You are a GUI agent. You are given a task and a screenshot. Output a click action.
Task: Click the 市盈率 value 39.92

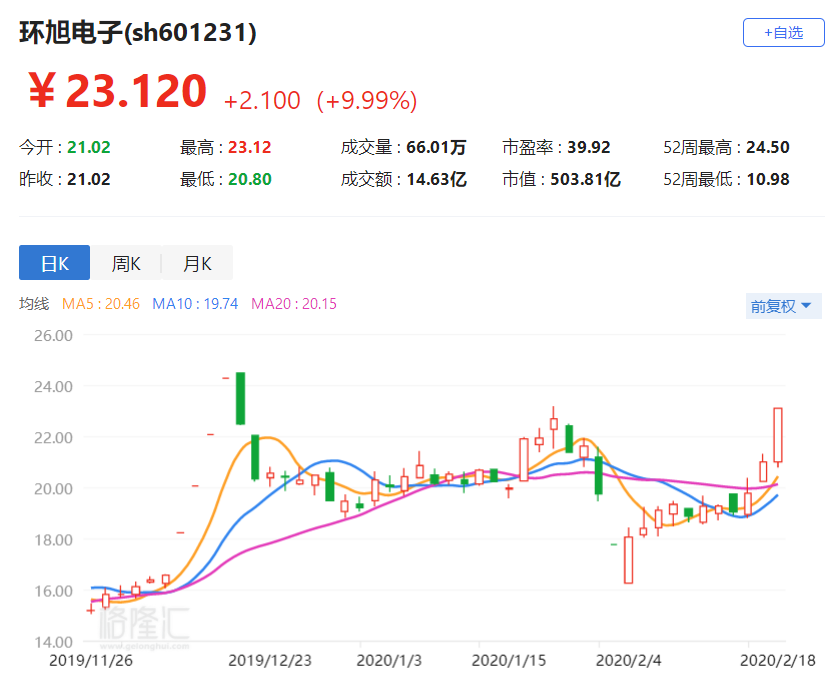click(589, 147)
